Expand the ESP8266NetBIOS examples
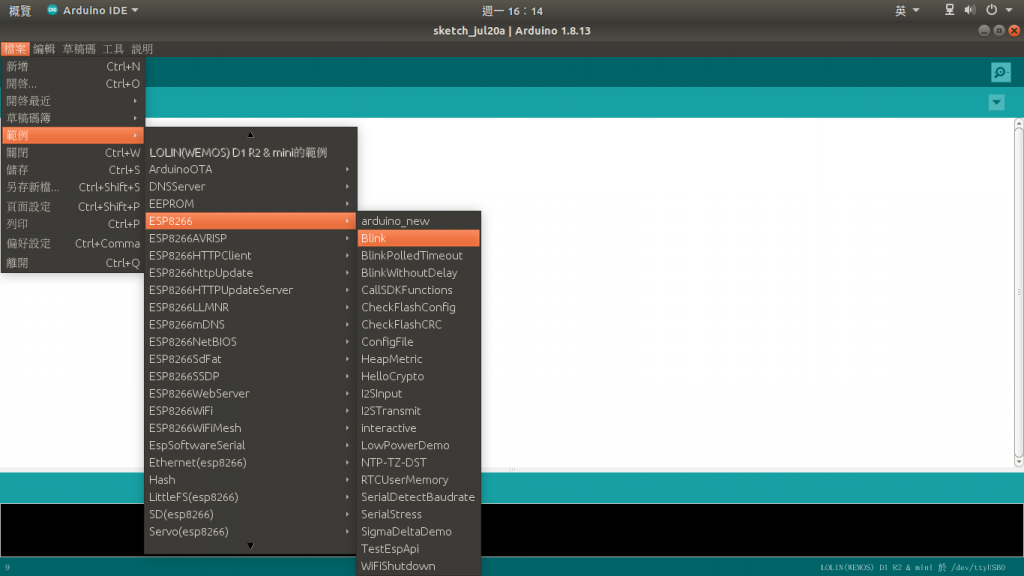 pyautogui.click(x=250, y=342)
